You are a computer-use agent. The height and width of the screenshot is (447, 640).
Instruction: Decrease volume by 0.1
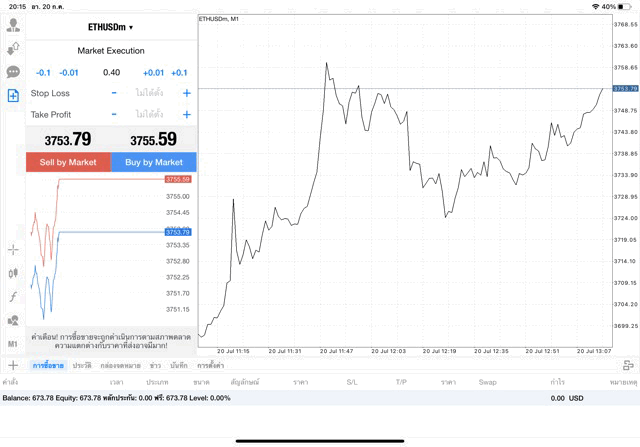[43, 72]
